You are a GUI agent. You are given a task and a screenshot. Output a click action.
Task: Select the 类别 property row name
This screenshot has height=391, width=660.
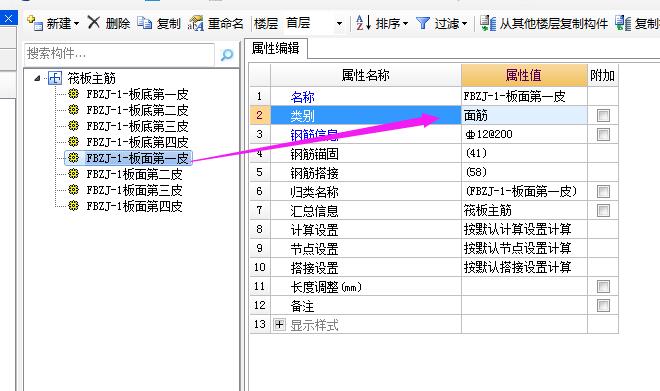pyautogui.click(x=365, y=115)
